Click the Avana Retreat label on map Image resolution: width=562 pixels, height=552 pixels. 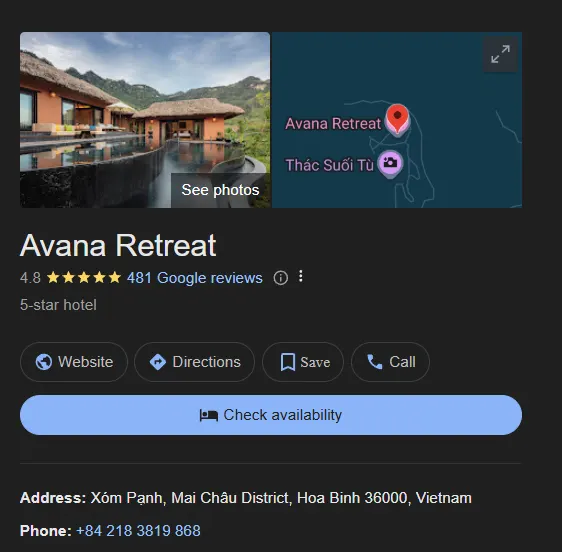tap(333, 124)
